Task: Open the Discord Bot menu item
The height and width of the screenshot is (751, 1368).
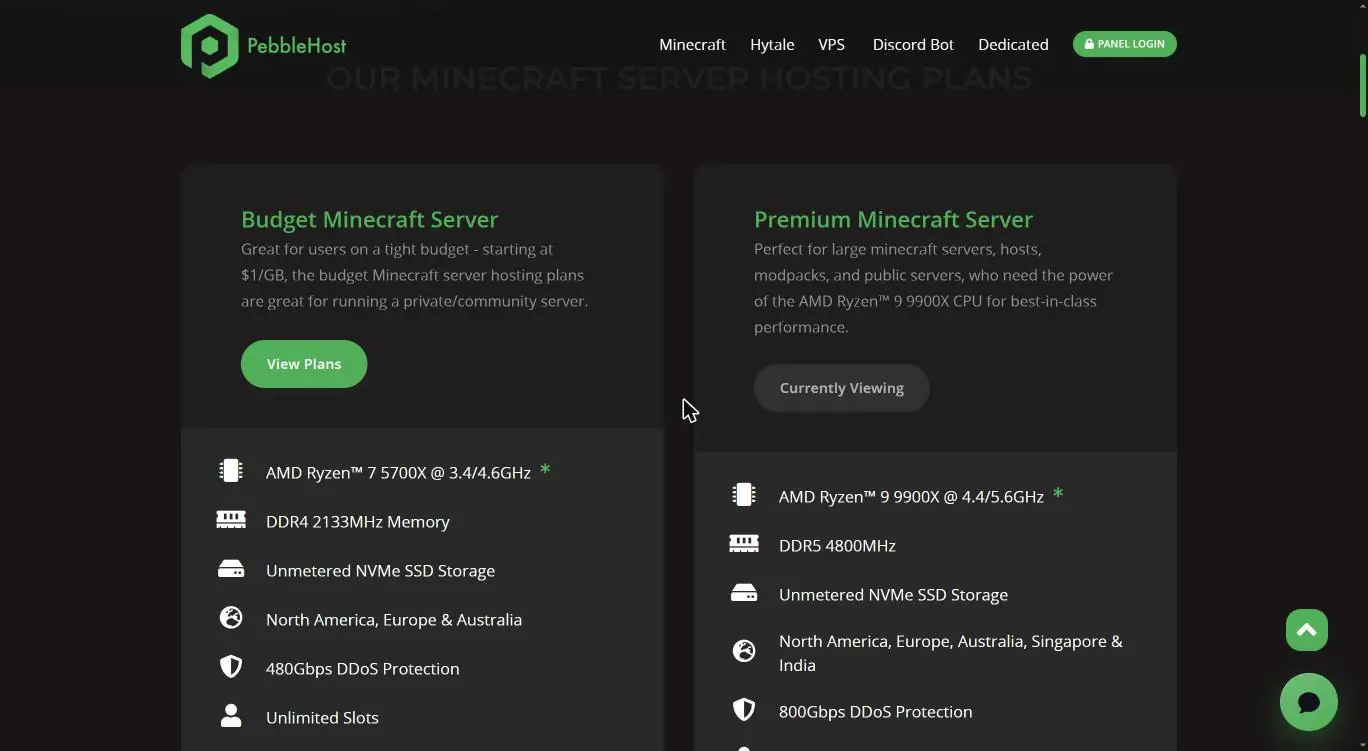Action: click(x=913, y=45)
